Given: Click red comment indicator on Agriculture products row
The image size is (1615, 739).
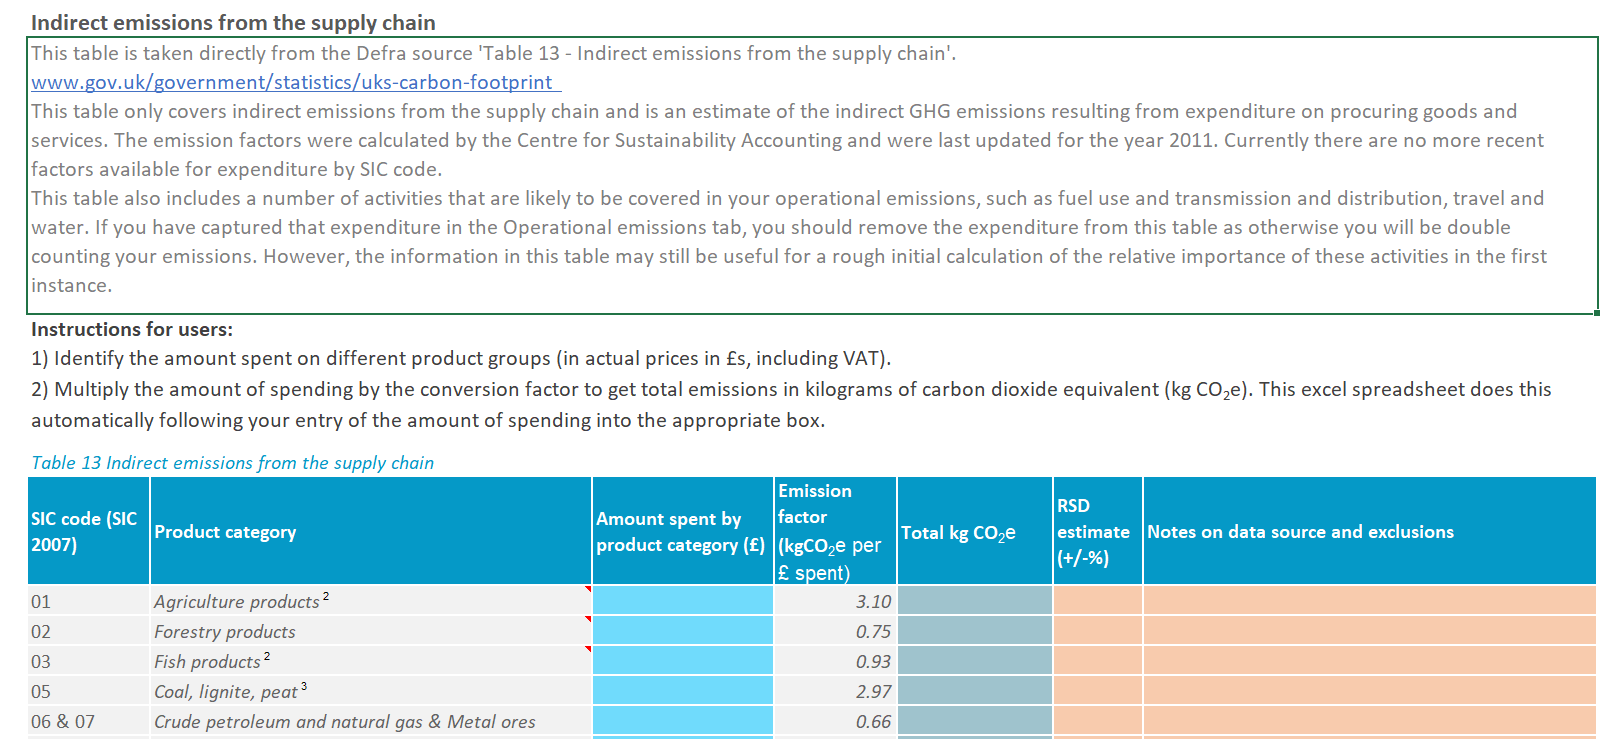Looking at the screenshot, I should pos(588,589).
